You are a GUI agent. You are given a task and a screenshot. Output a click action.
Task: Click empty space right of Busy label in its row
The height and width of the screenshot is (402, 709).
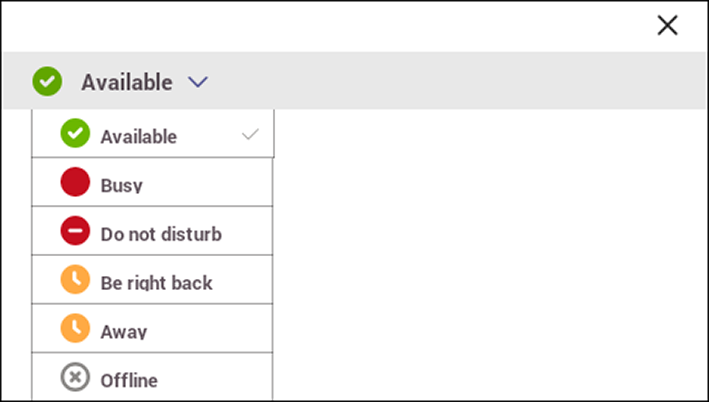click(x=208, y=182)
